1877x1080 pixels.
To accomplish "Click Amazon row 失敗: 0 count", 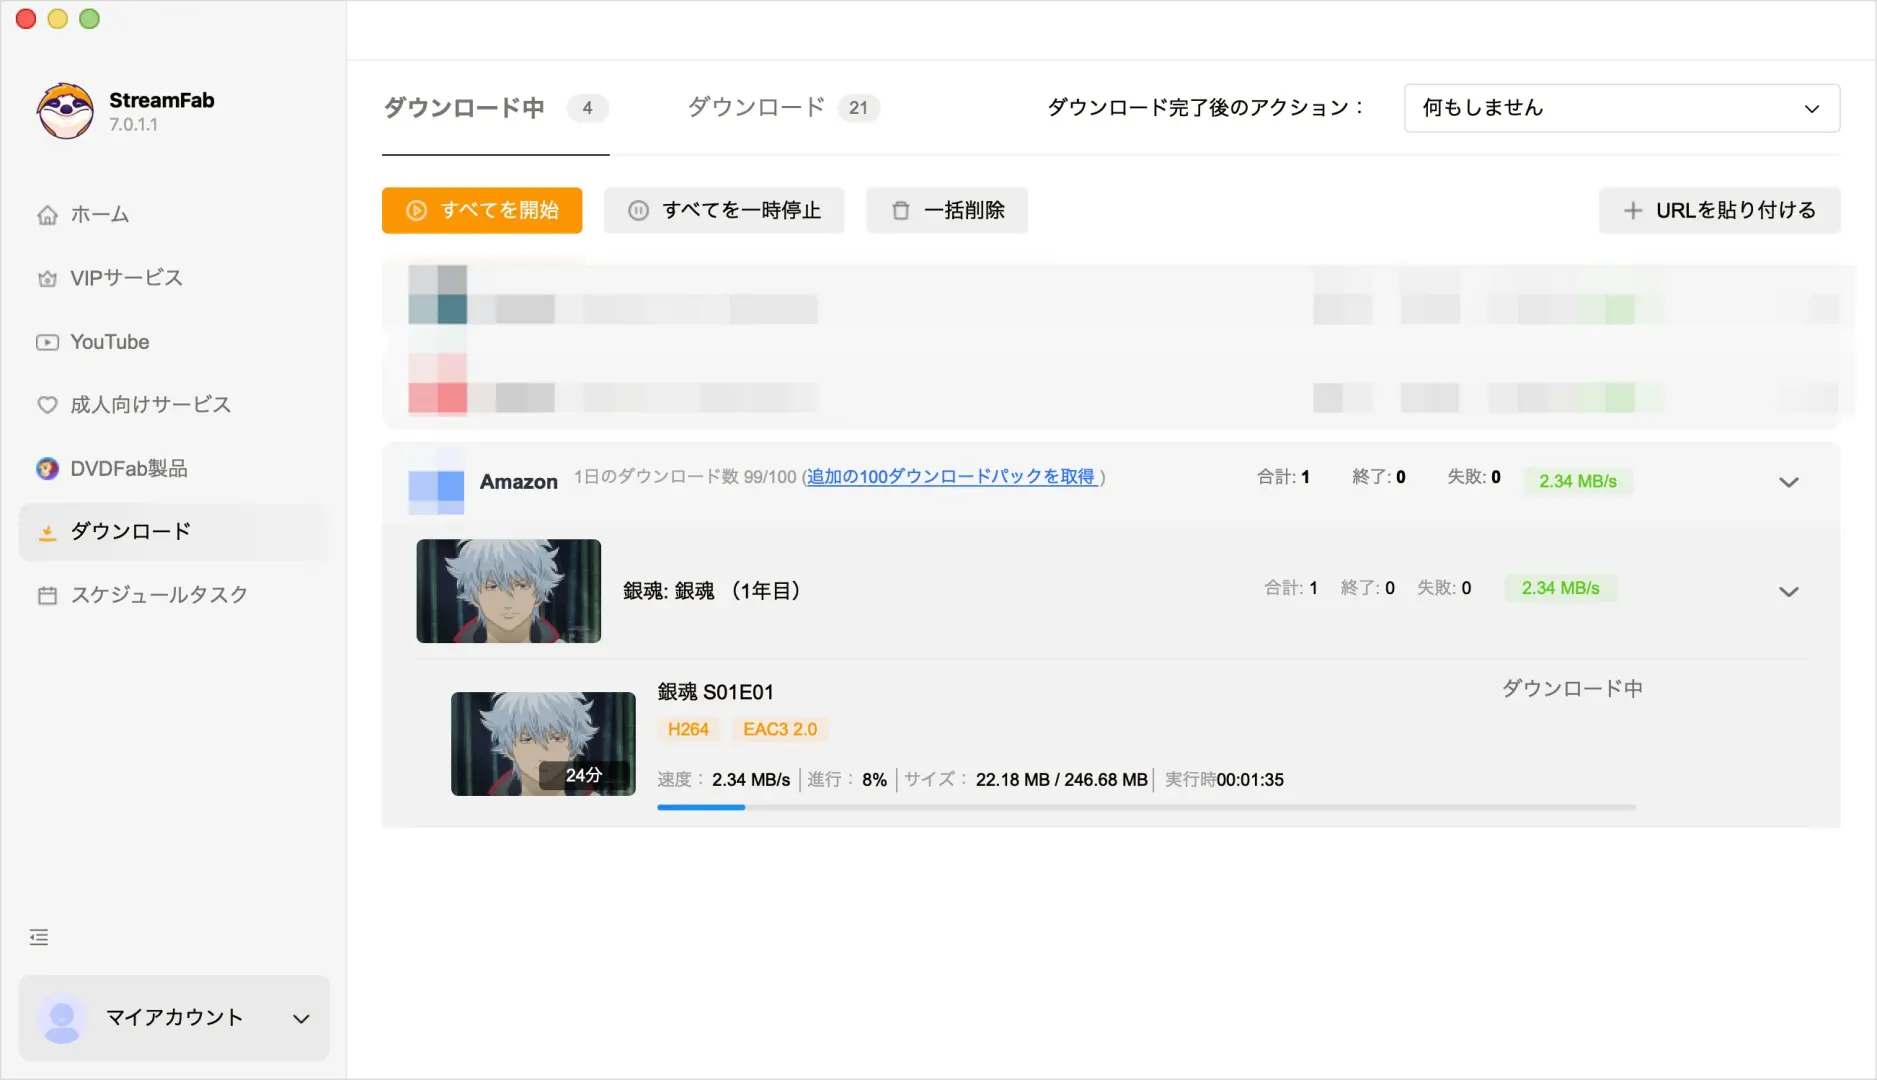I will (x=1474, y=477).
